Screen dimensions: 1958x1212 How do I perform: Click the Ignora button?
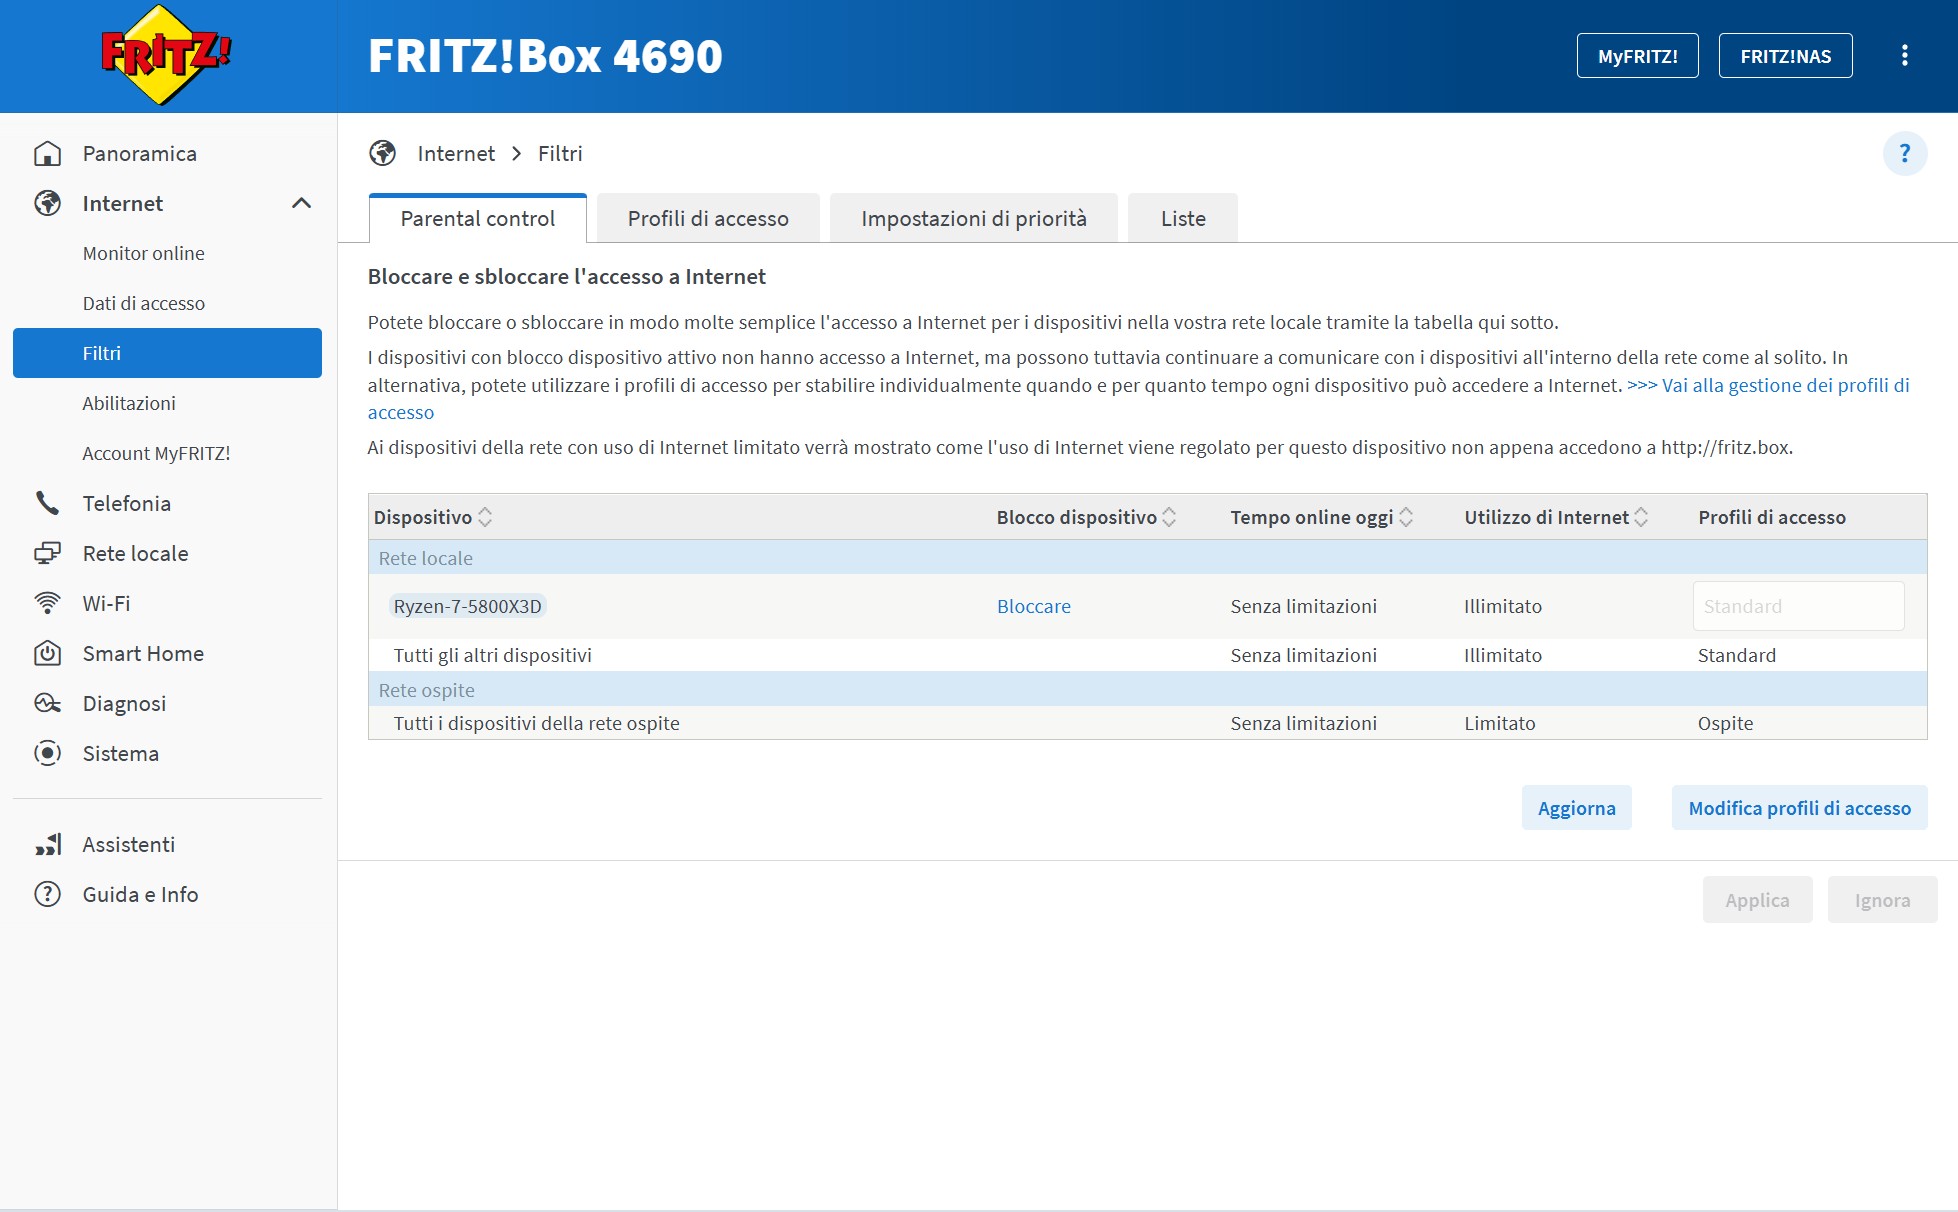click(x=1882, y=900)
